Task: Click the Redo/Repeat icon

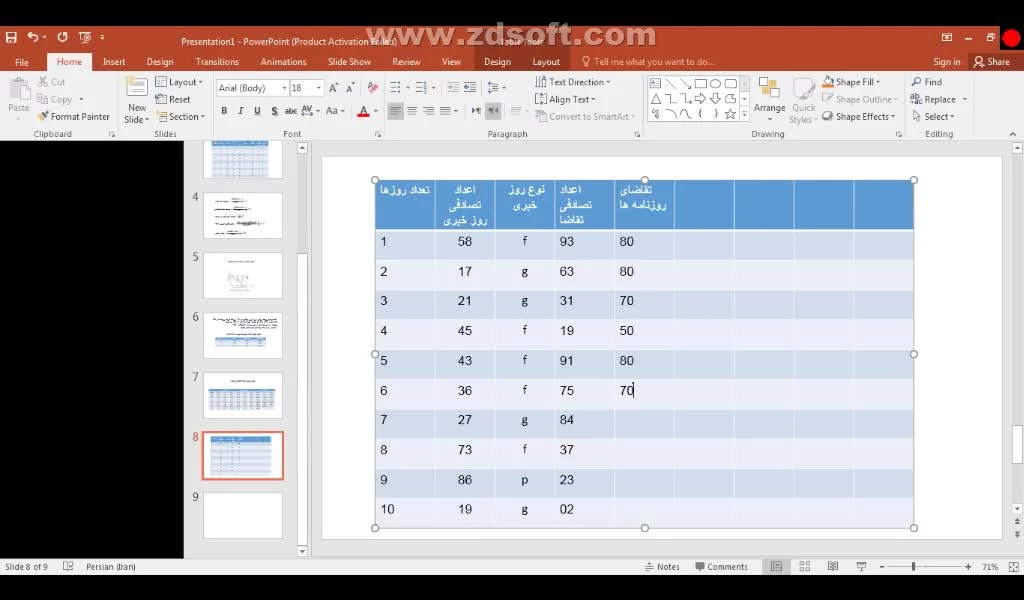Action: [x=62, y=37]
